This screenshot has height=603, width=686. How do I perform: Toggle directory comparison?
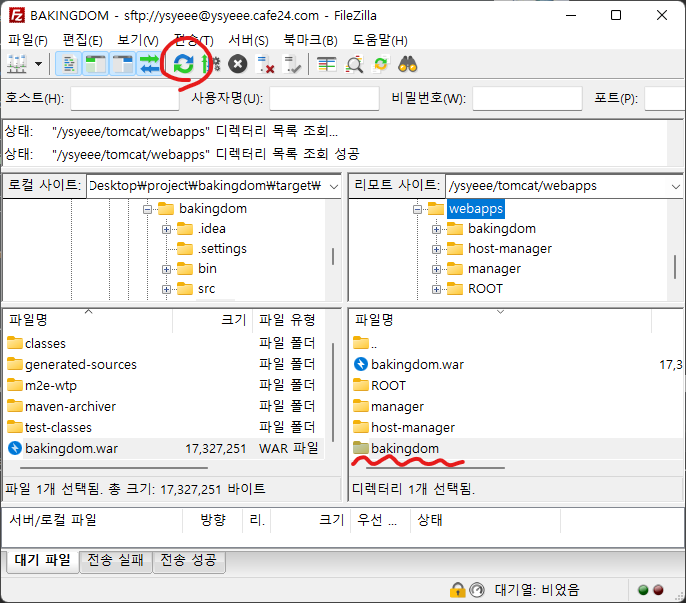(x=354, y=64)
